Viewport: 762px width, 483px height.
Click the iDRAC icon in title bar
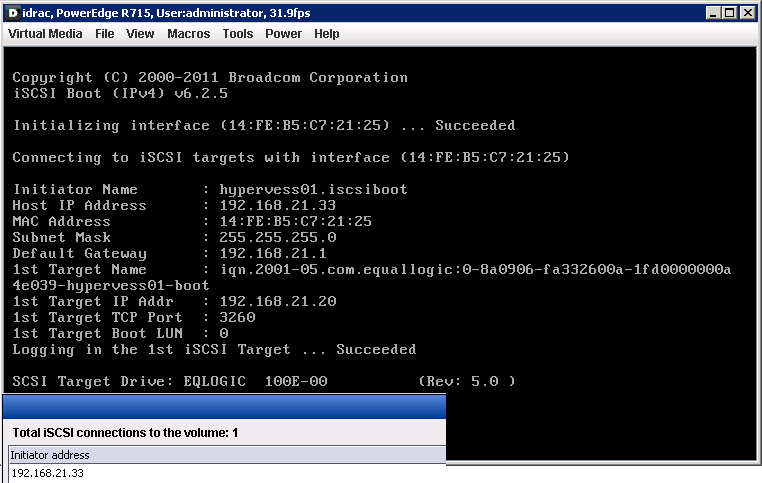11,12
